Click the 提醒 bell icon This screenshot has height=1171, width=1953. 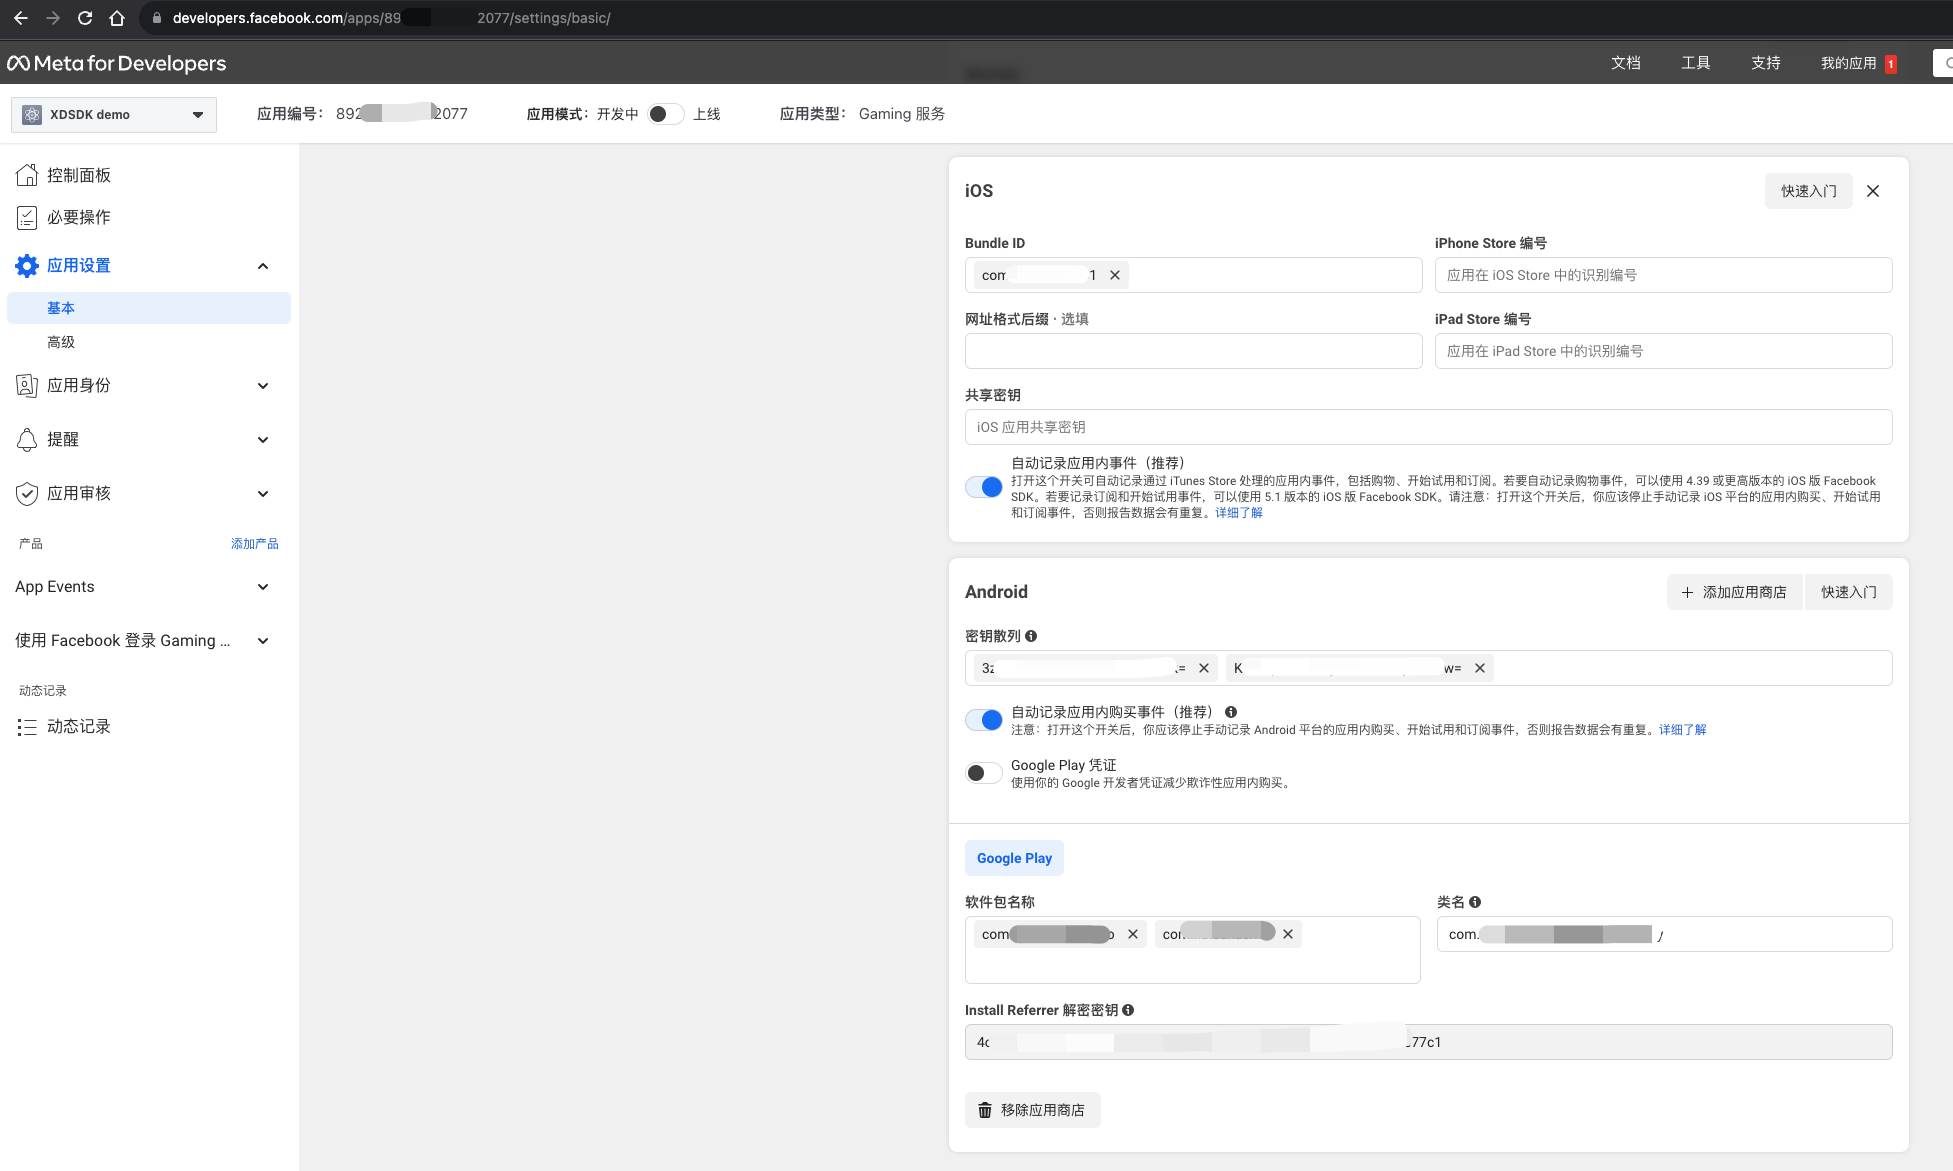[x=27, y=439]
